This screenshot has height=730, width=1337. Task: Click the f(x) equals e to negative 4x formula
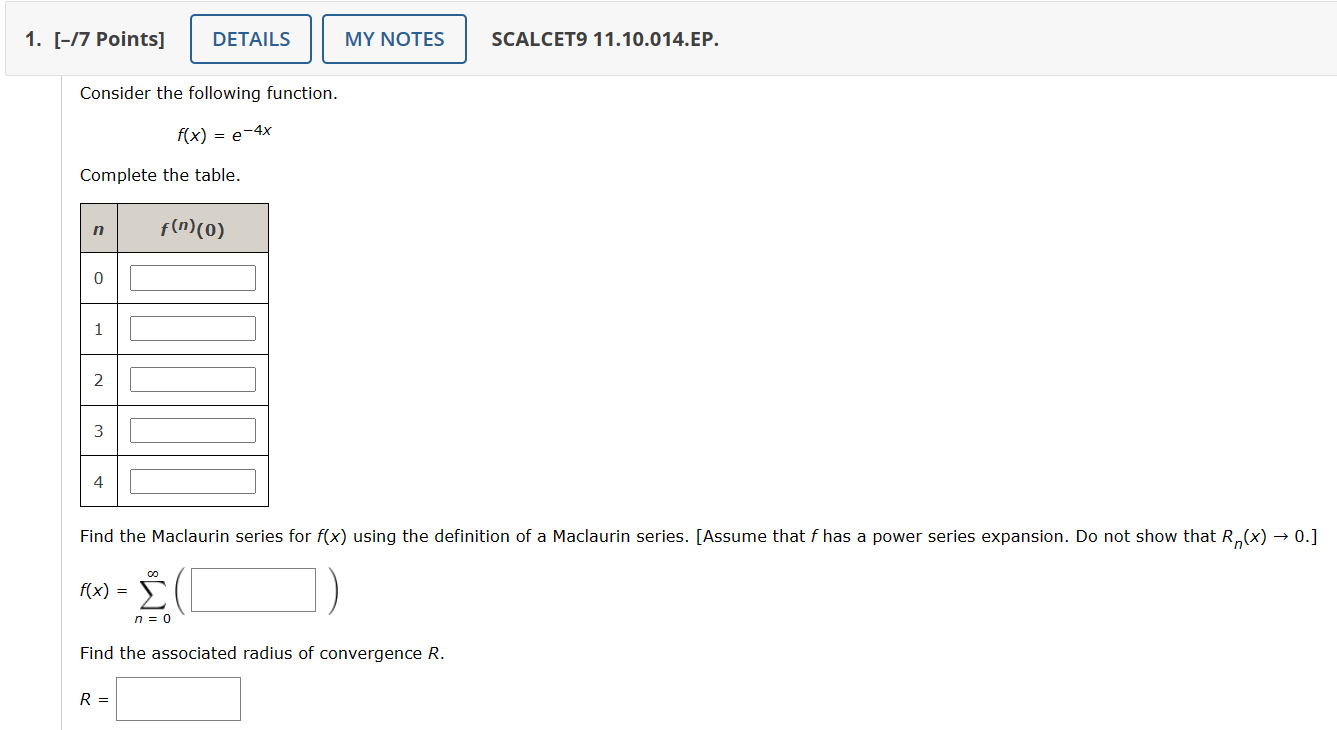pos(224,132)
